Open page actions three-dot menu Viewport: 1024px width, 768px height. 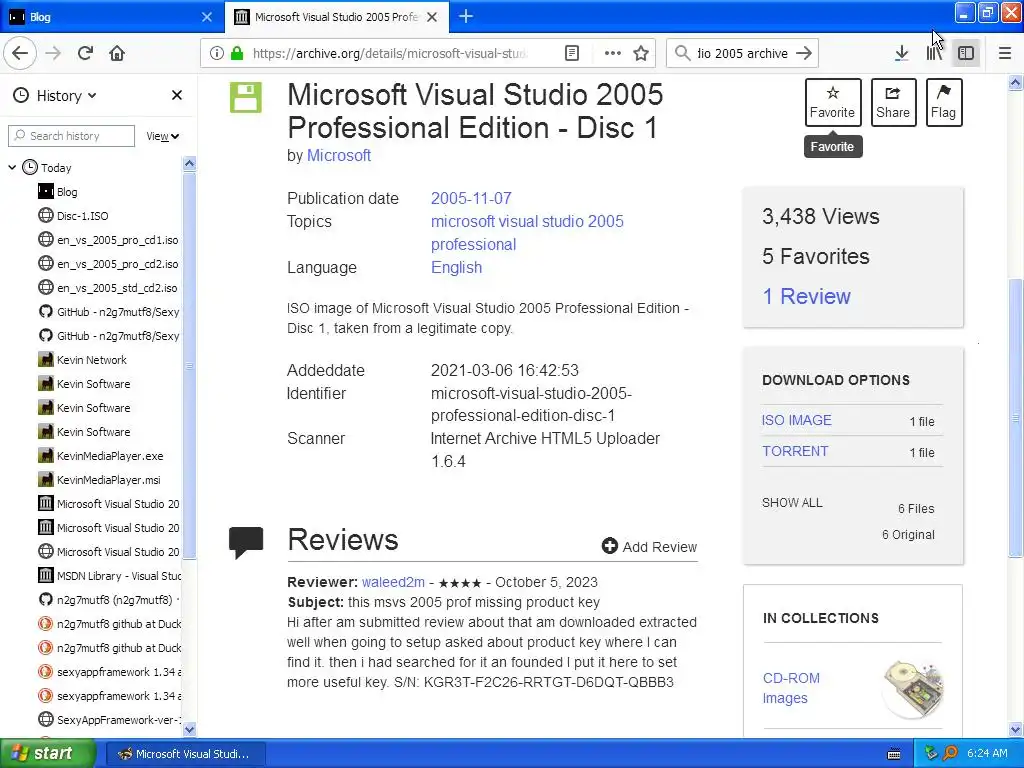point(612,53)
